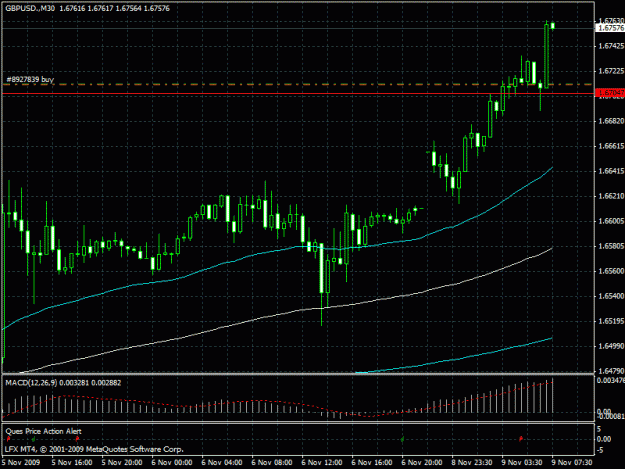
Task: Select the Ques Price Action Alert label
Action: tap(43, 431)
